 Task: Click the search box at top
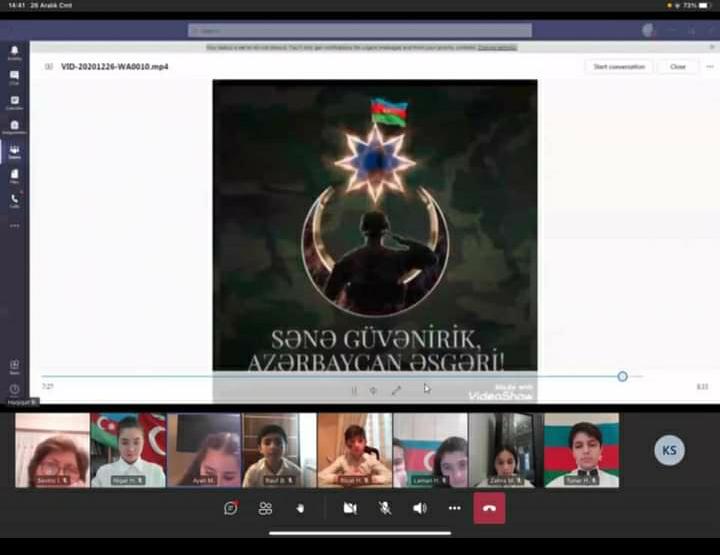click(x=360, y=30)
